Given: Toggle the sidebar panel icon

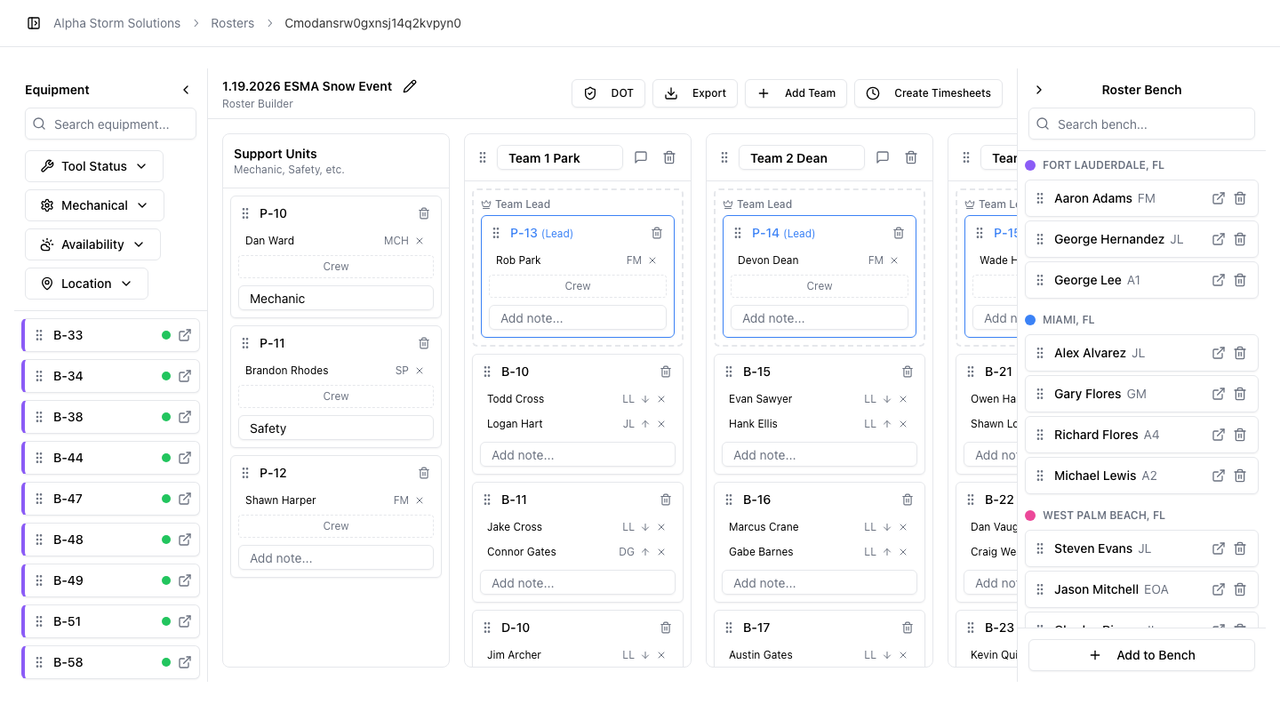Looking at the screenshot, I should click(x=33, y=23).
